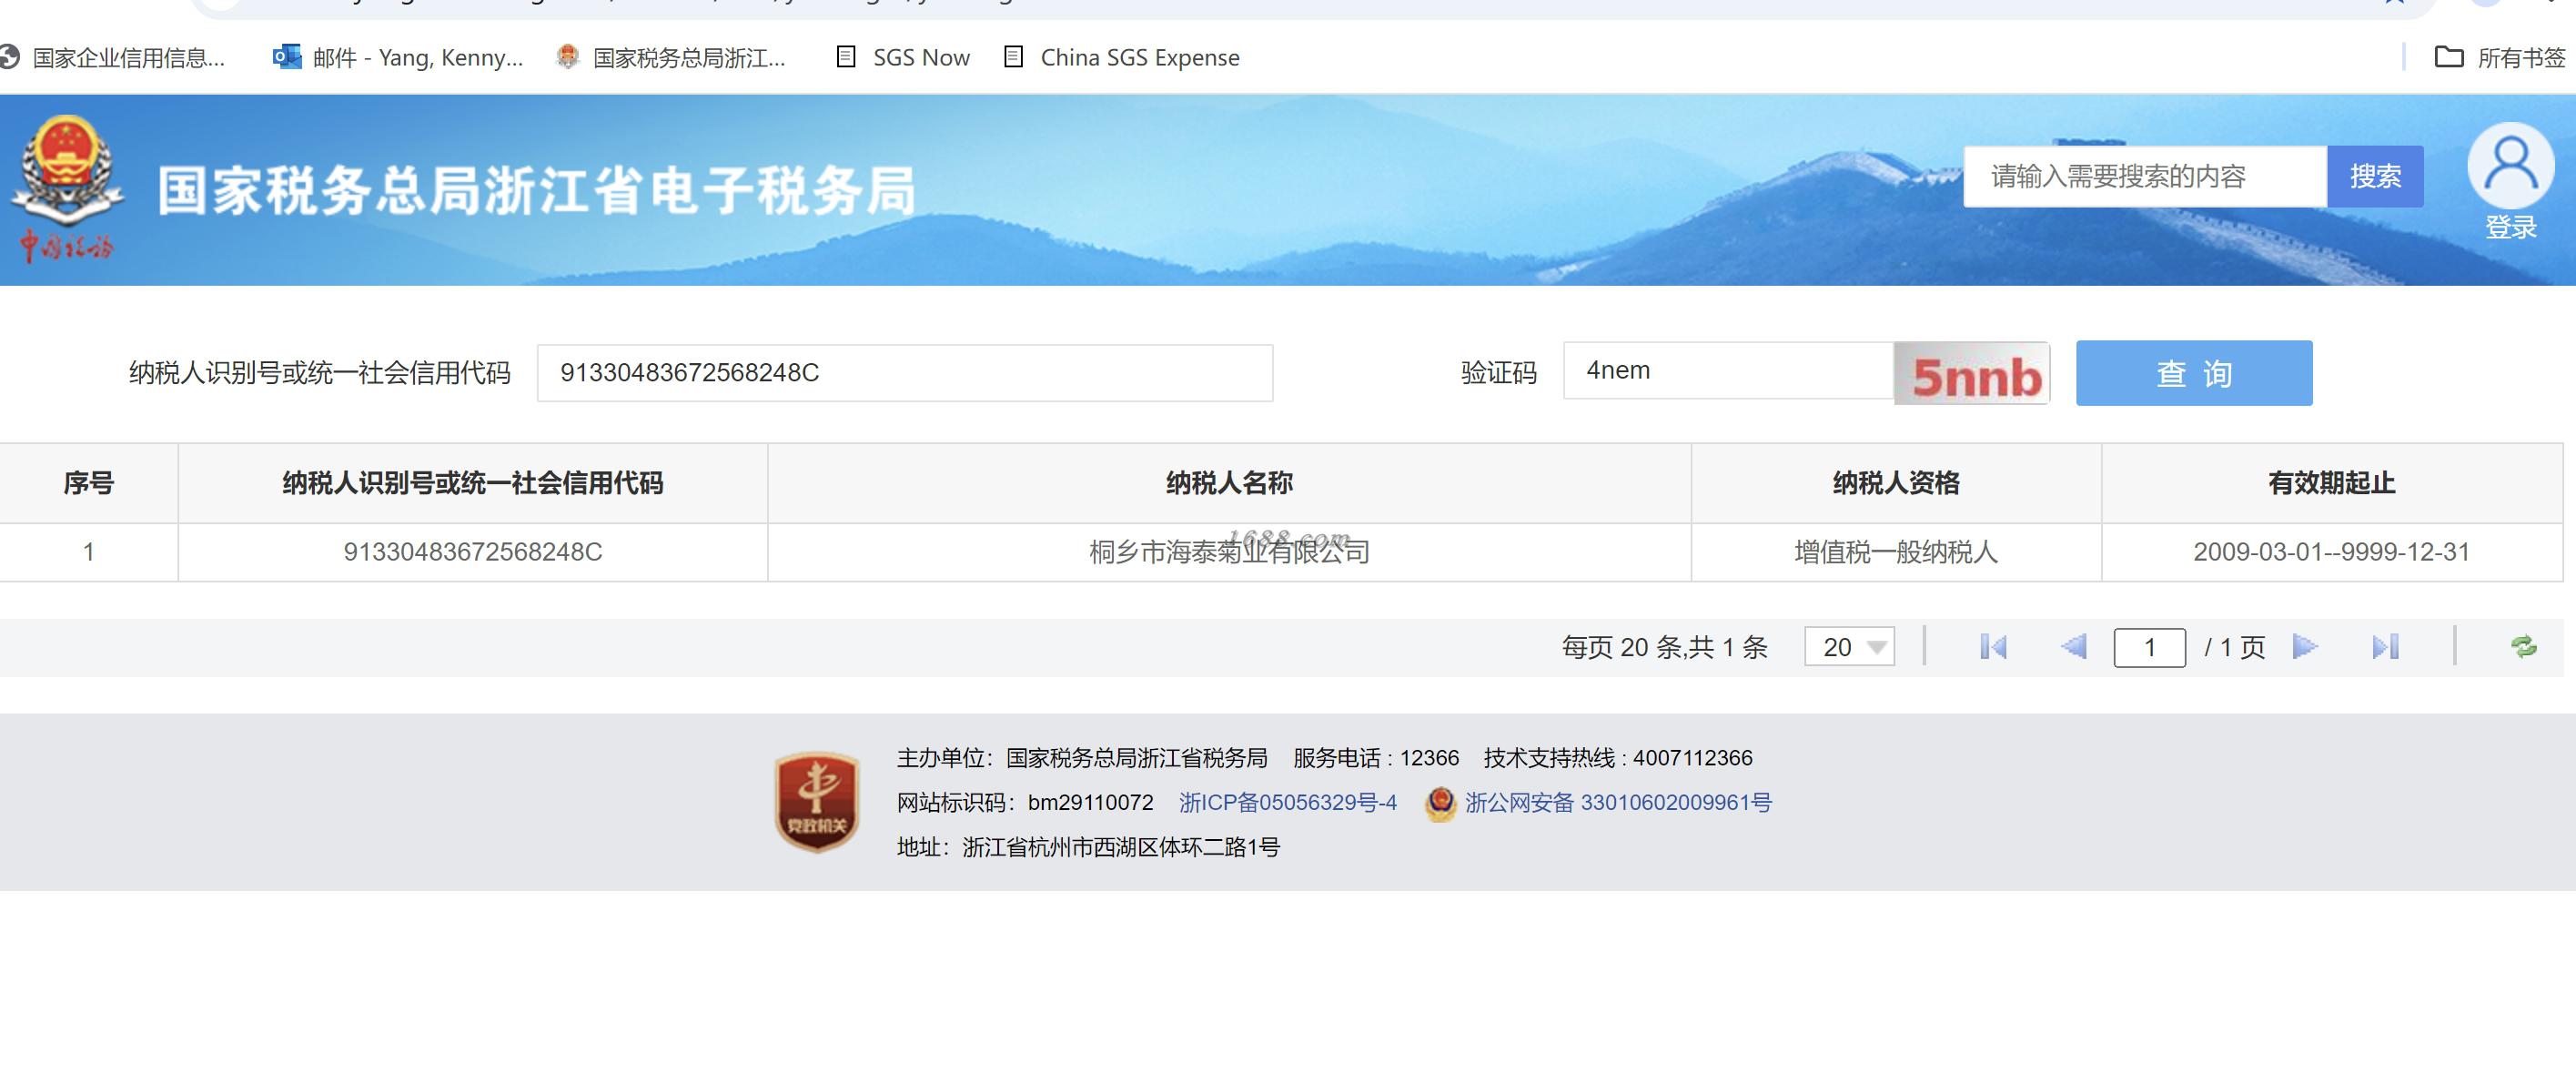Image resolution: width=2576 pixels, height=1073 pixels.
Task: Click the 搜索 search button
Action: (2374, 177)
